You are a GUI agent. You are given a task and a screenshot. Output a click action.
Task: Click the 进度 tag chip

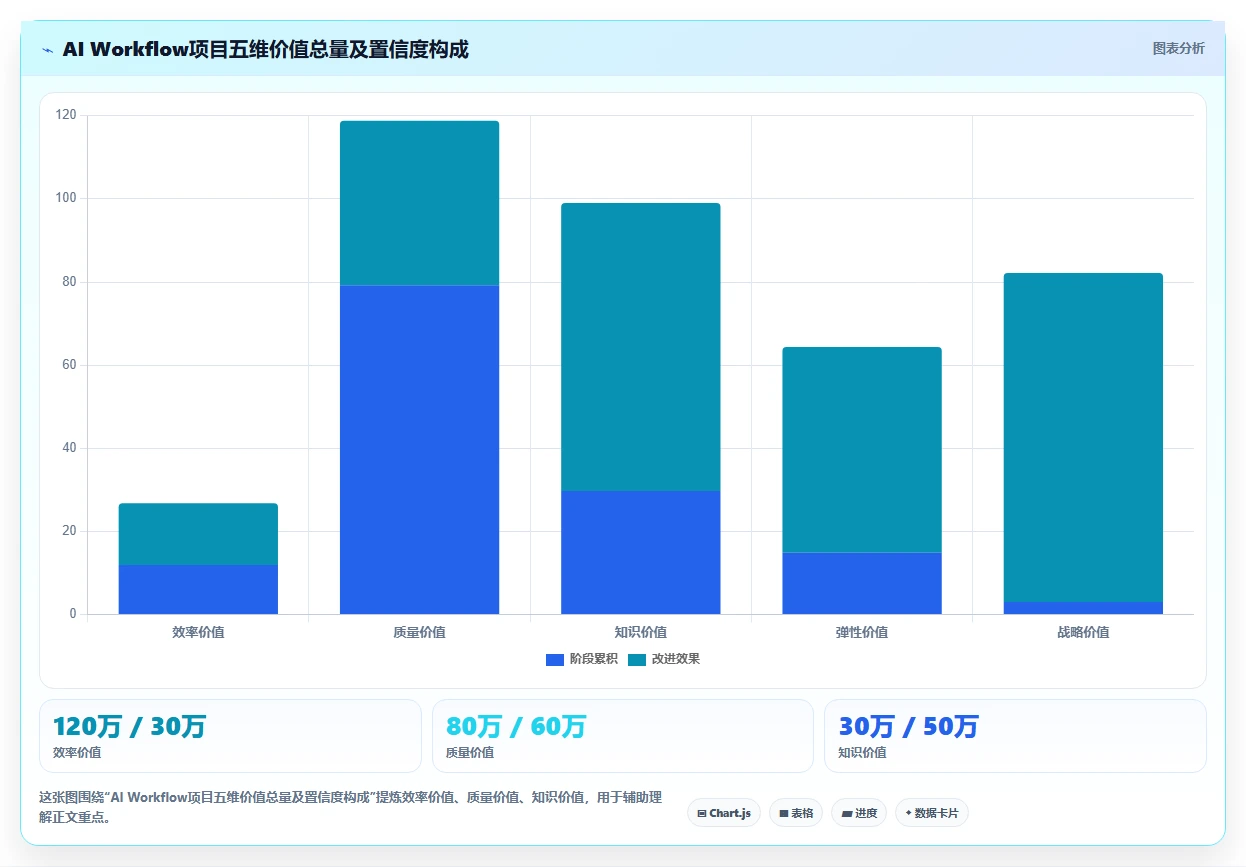pos(859,813)
